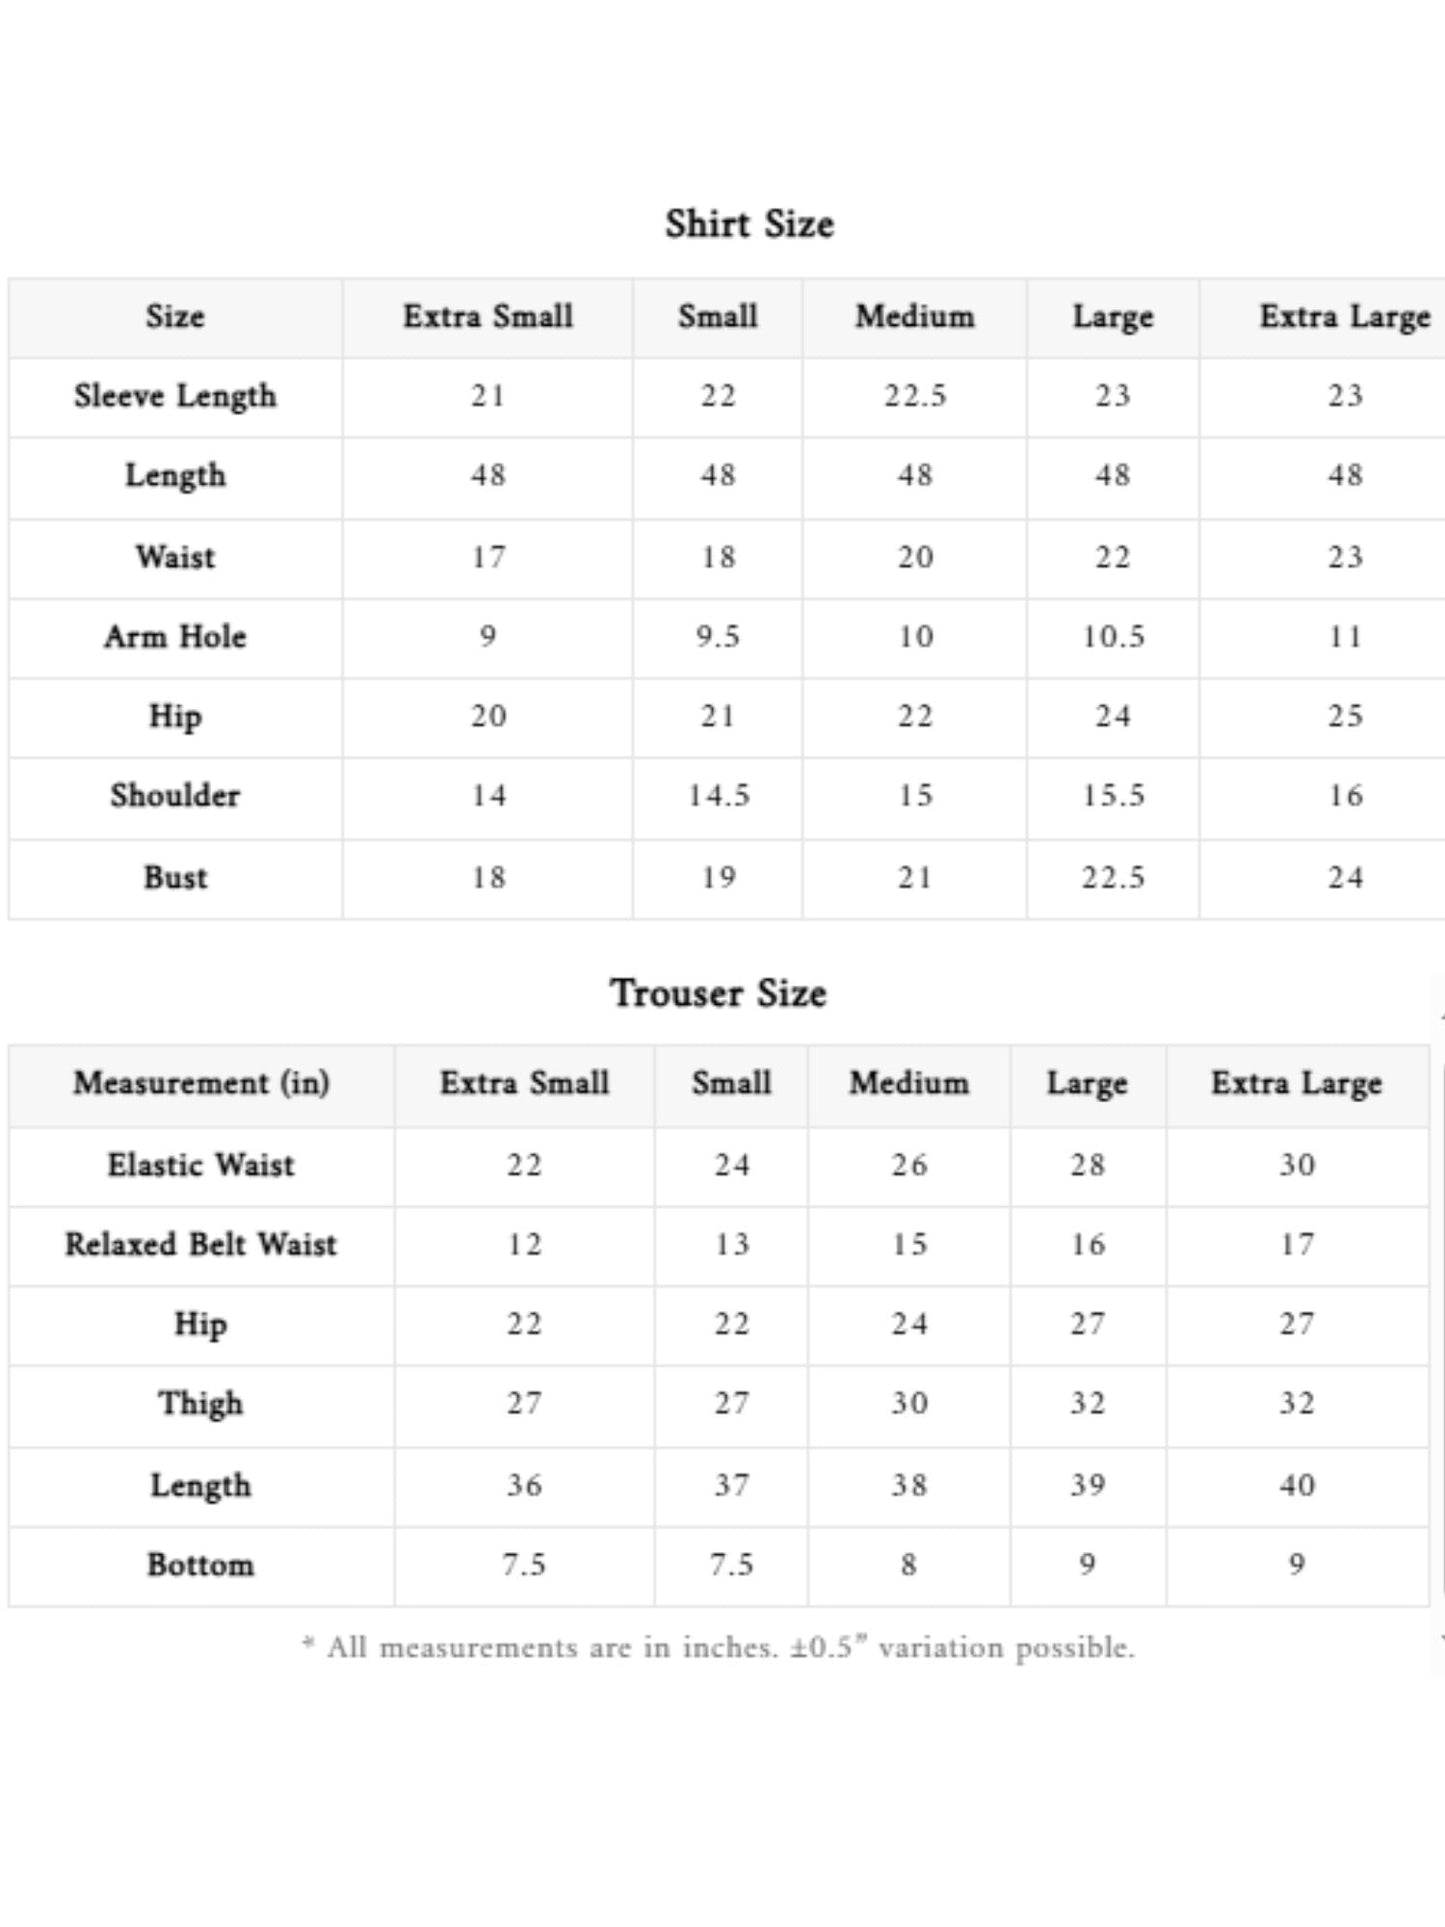This screenshot has height=1927, width=1445.
Task: Select the Bottom row label
Action: tap(201, 1565)
